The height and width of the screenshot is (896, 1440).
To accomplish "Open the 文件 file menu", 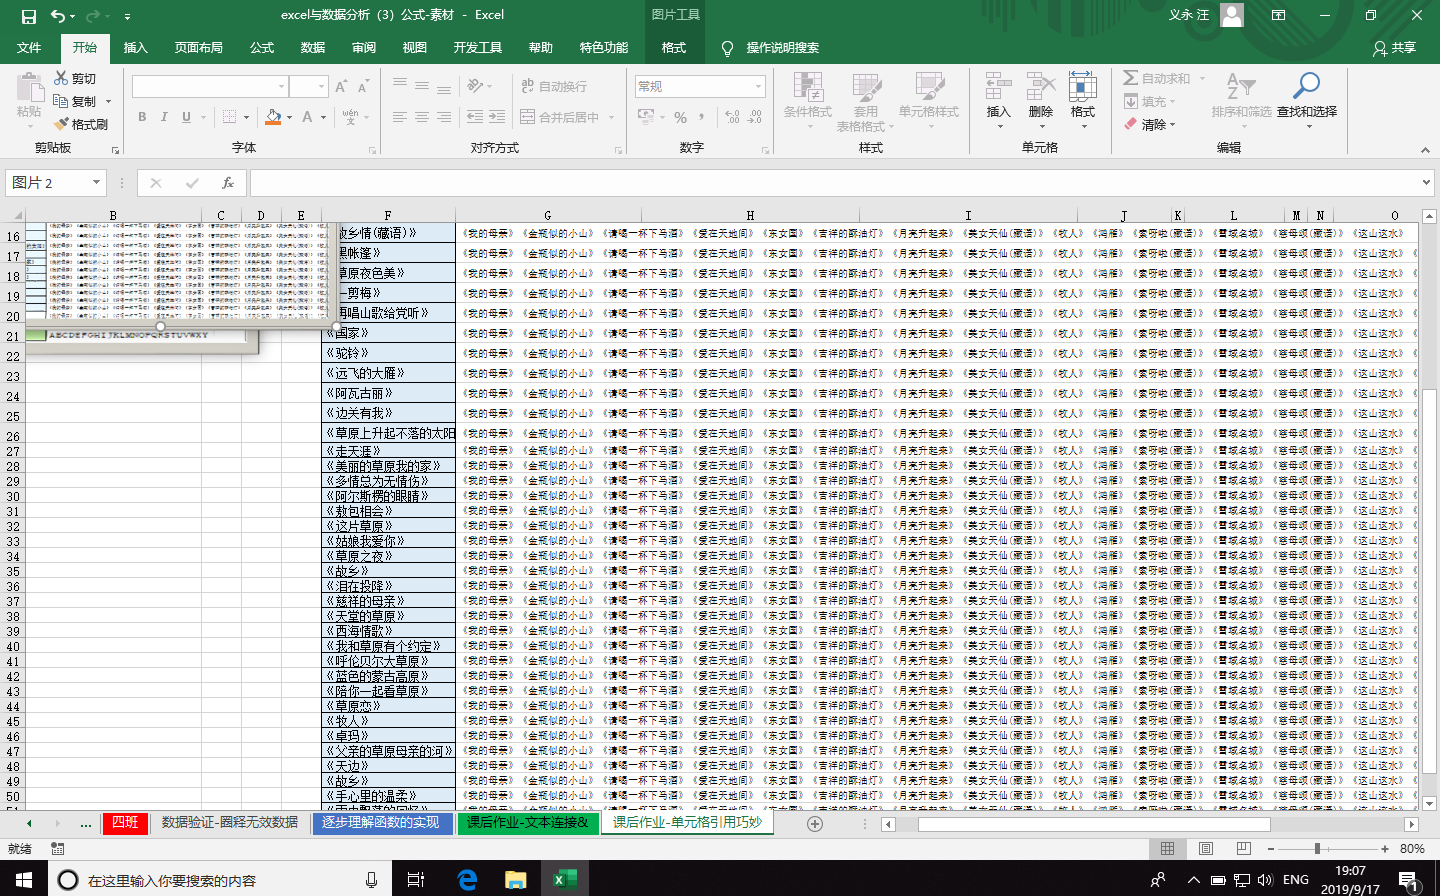I will pyautogui.click(x=29, y=47).
